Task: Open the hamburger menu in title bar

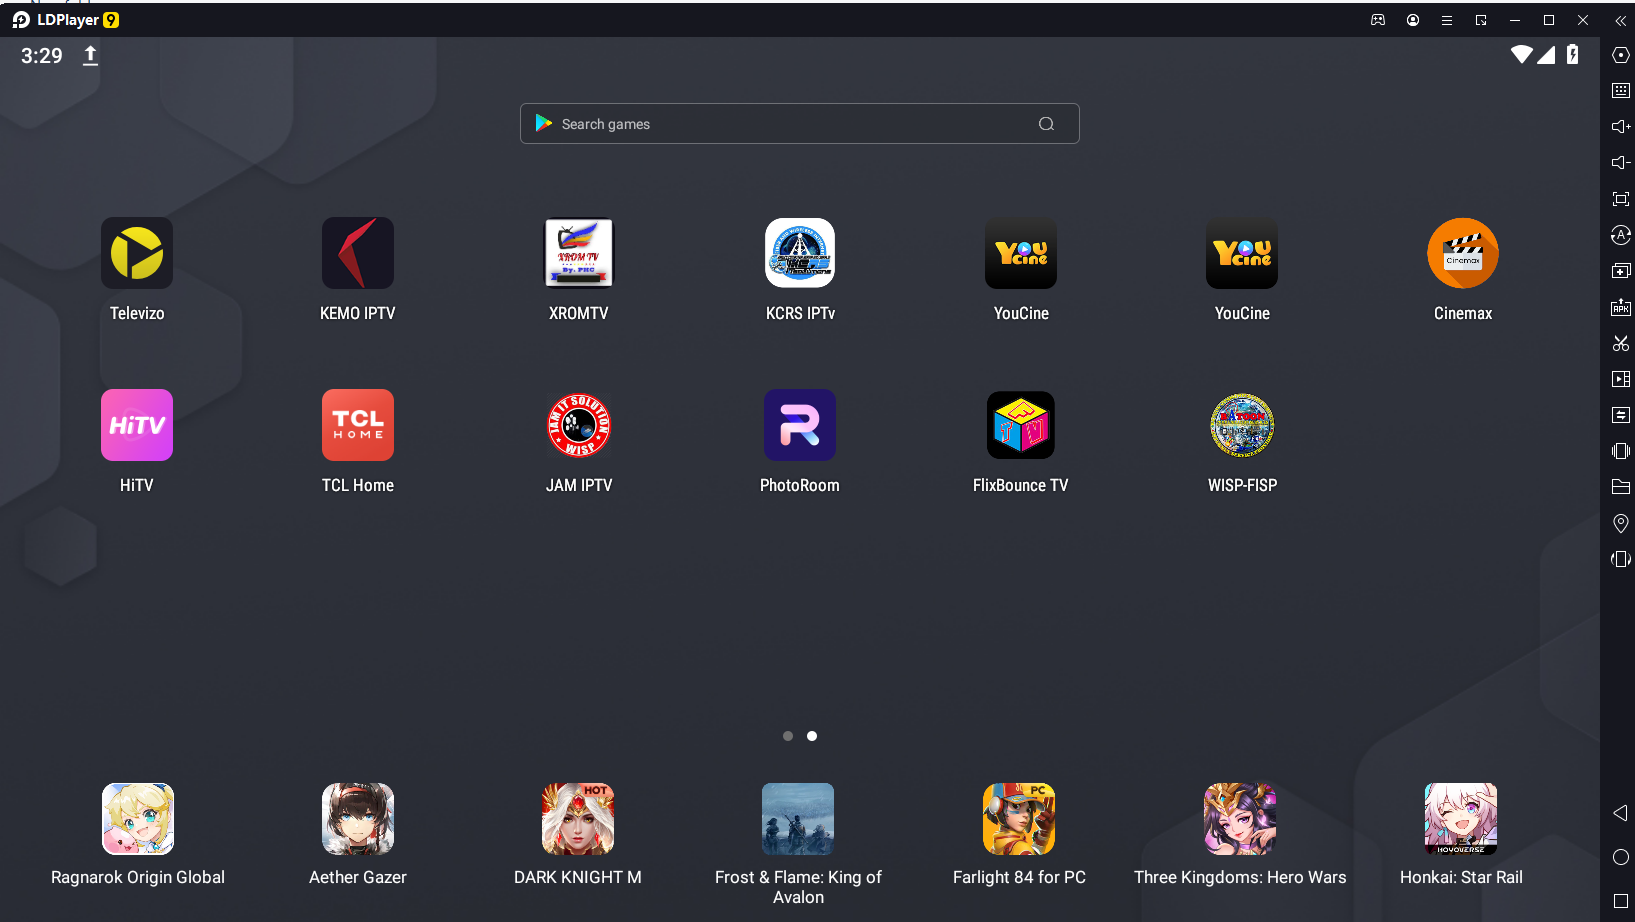Action: pos(1447,20)
